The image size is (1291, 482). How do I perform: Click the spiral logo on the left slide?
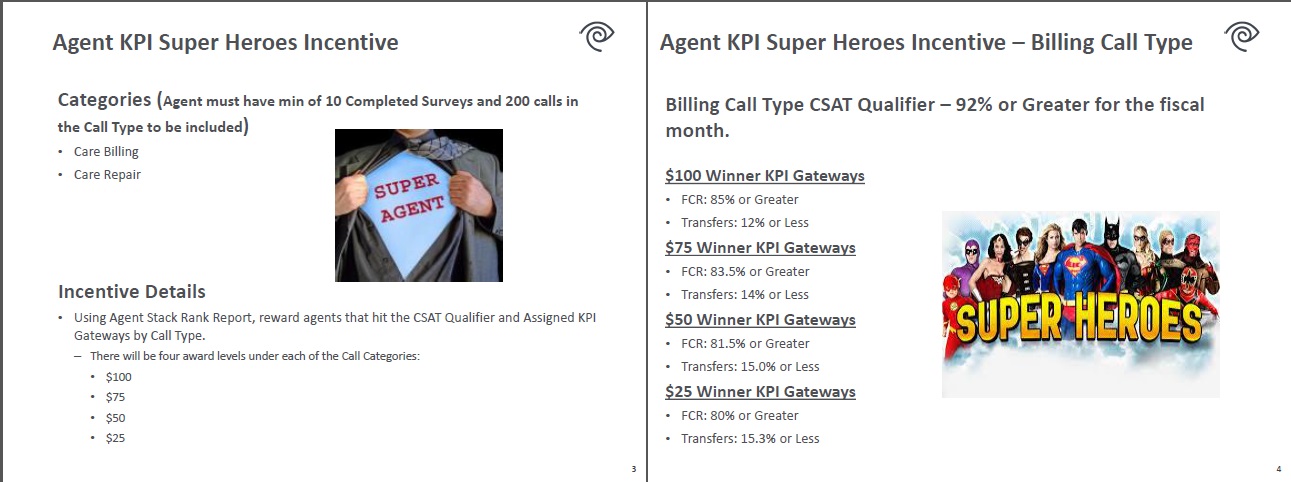(x=599, y=37)
